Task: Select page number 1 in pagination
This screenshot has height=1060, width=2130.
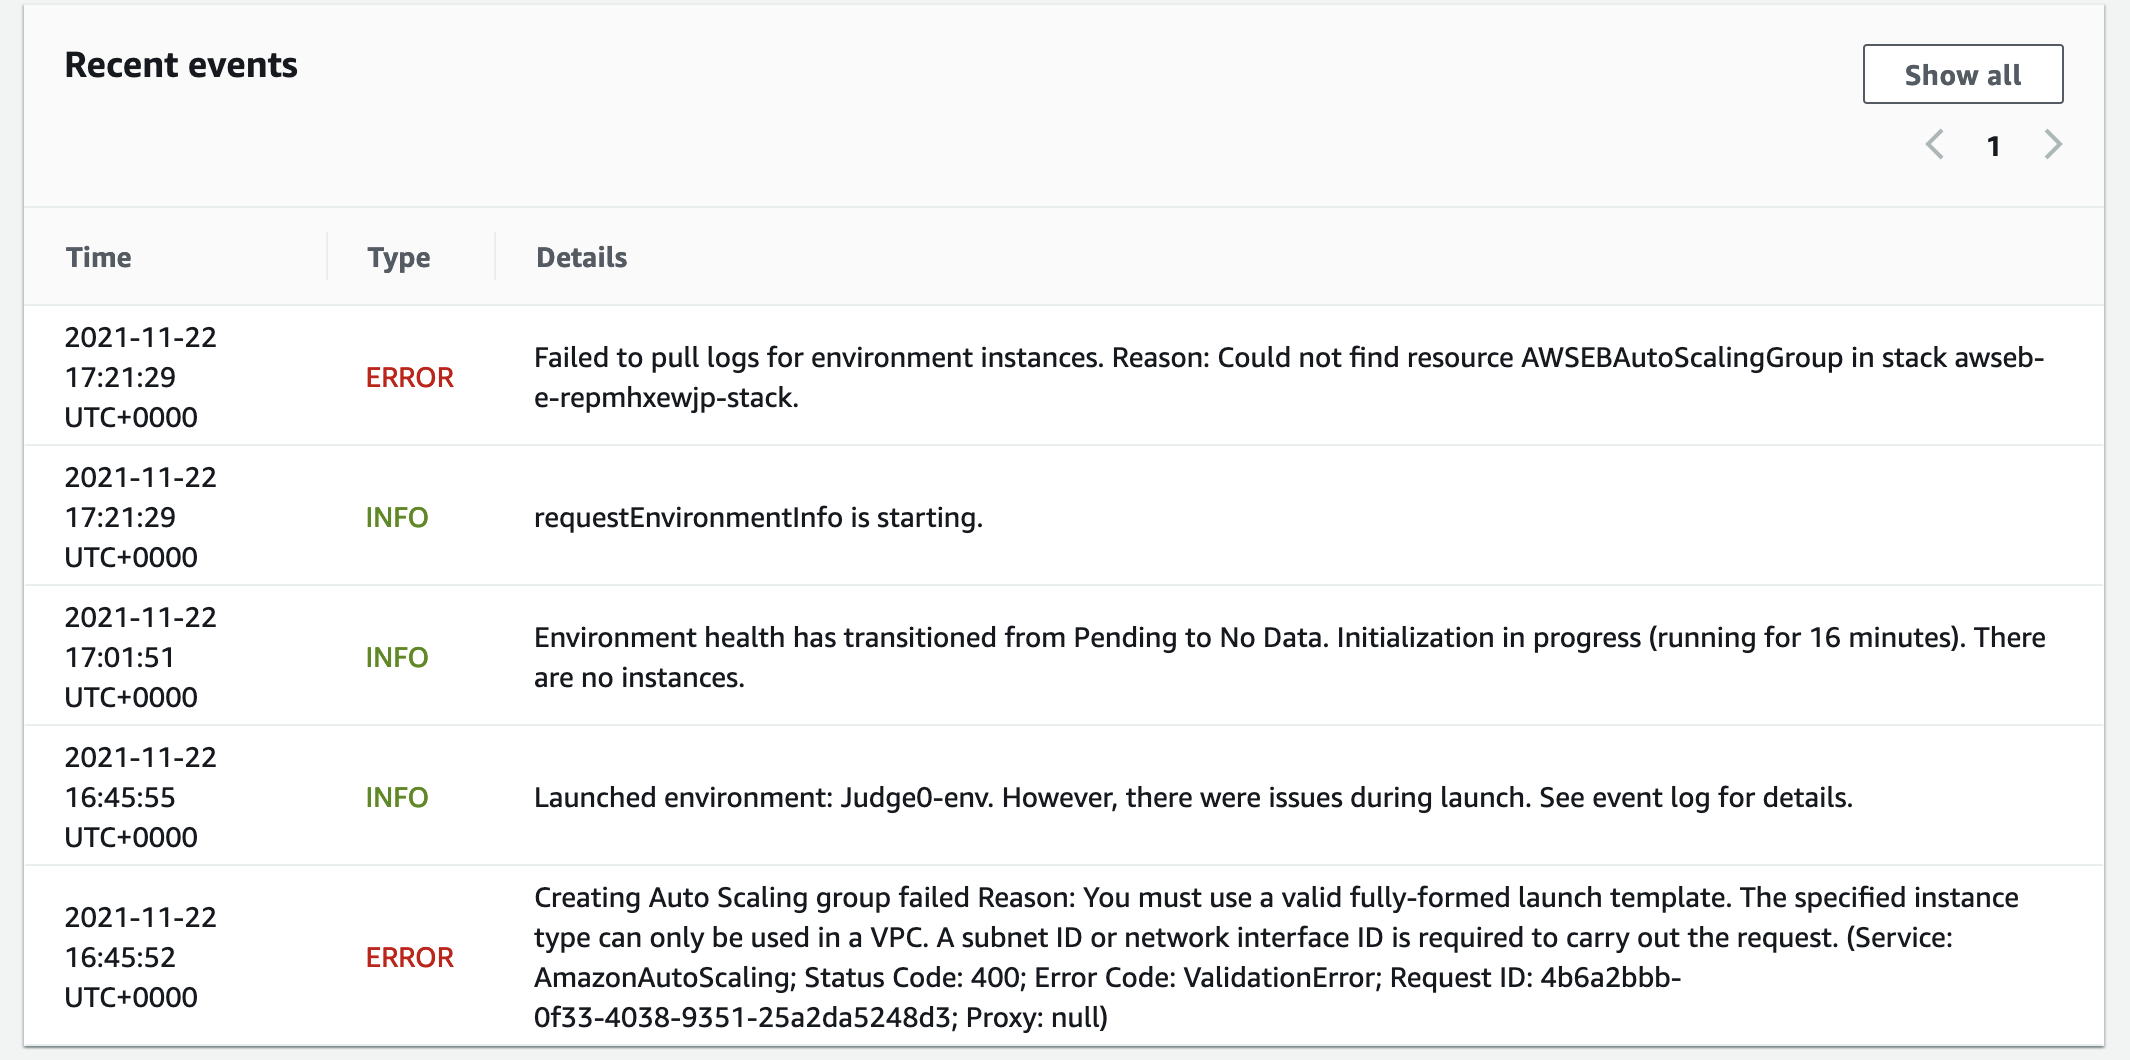Action: (1993, 145)
